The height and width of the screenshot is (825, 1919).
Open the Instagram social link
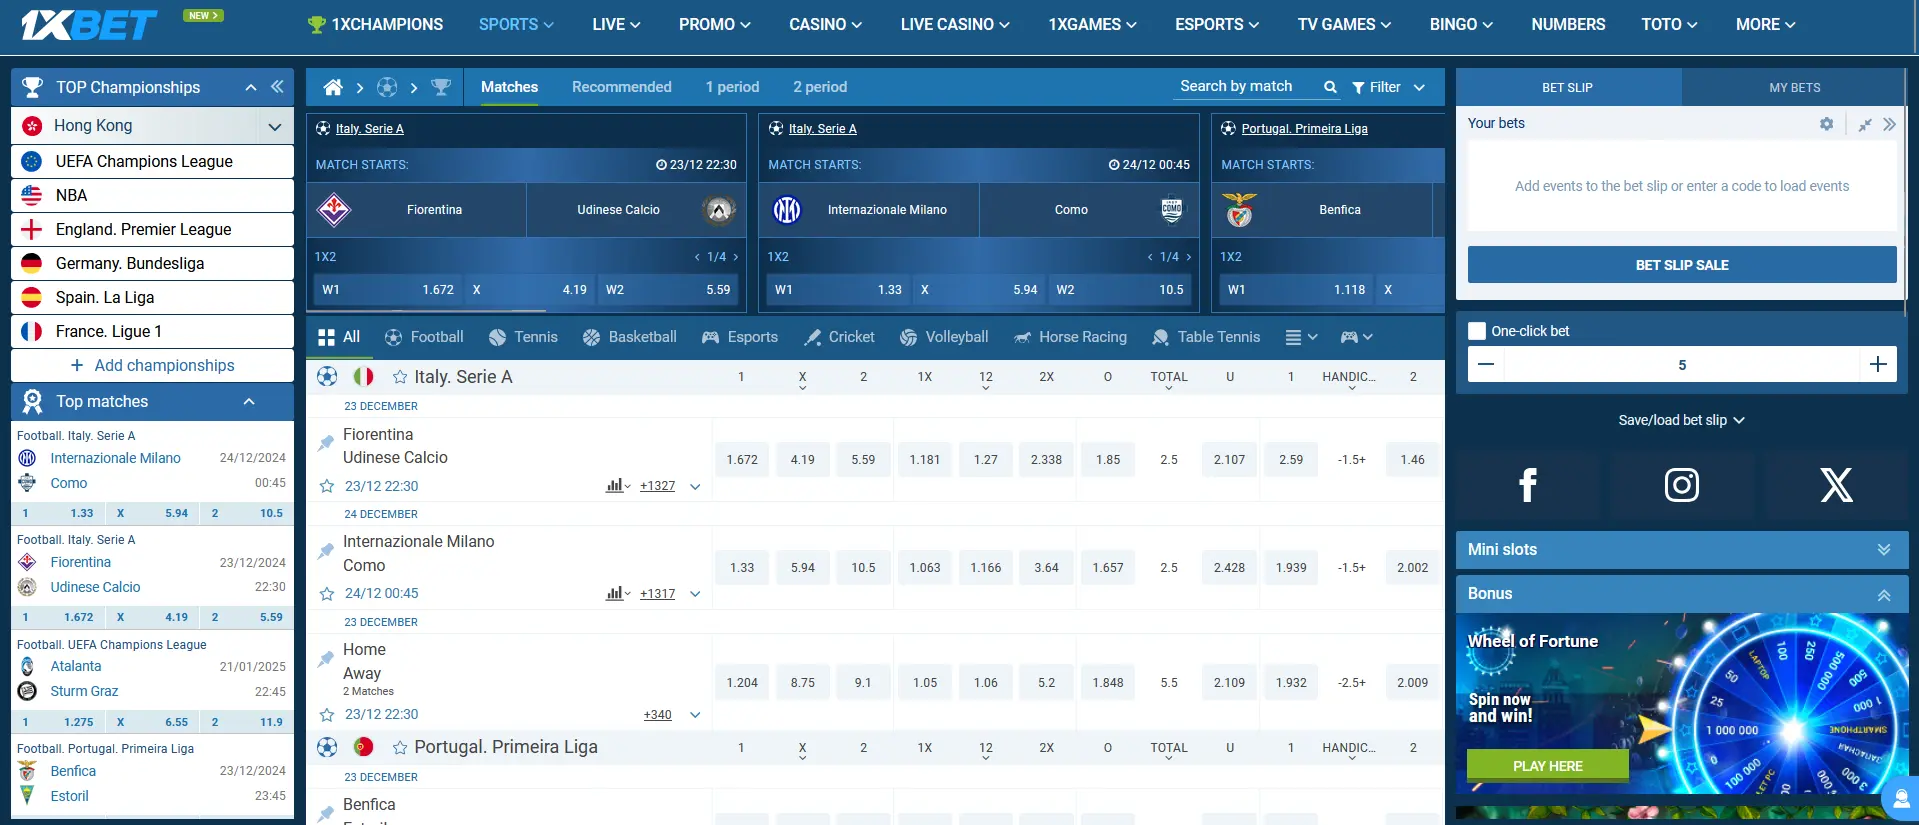(1682, 485)
